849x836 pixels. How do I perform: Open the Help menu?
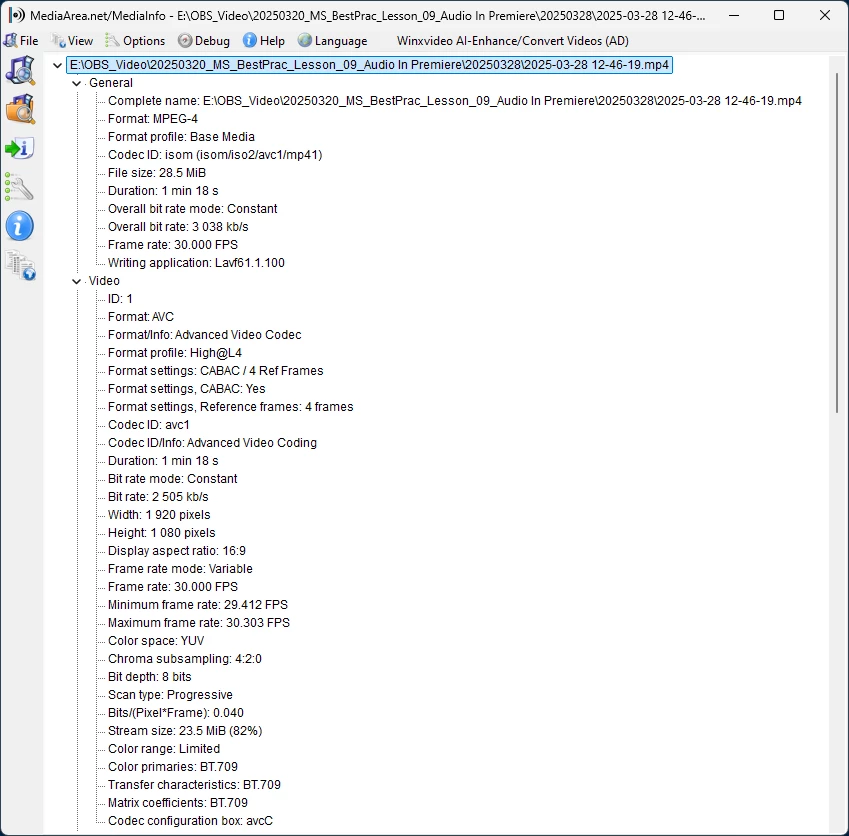point(264,41)
